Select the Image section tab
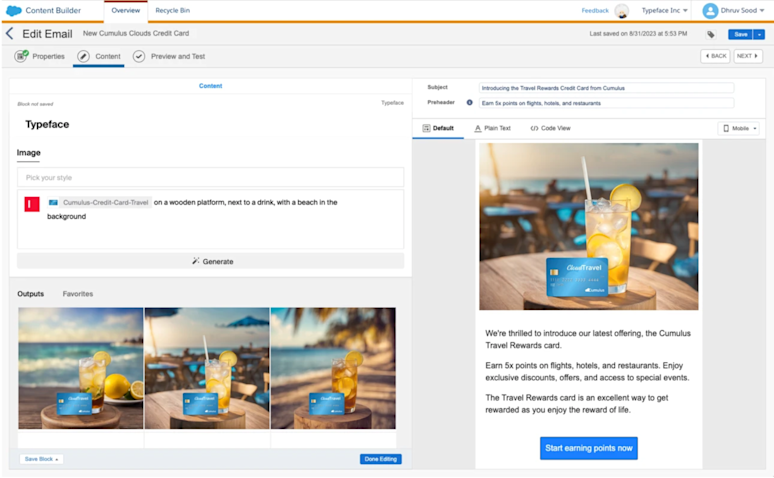The image size is (774, 478). pos(29,153)
